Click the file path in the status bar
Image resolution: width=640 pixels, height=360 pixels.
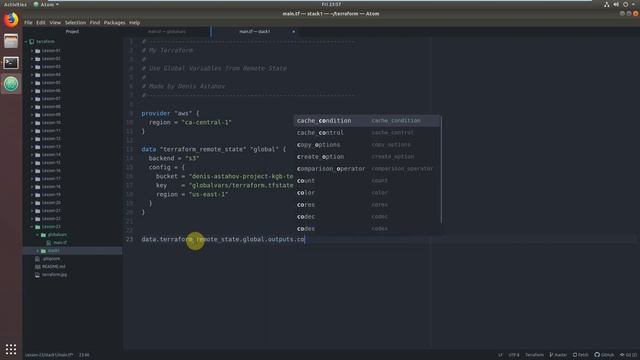coord(49,355)
